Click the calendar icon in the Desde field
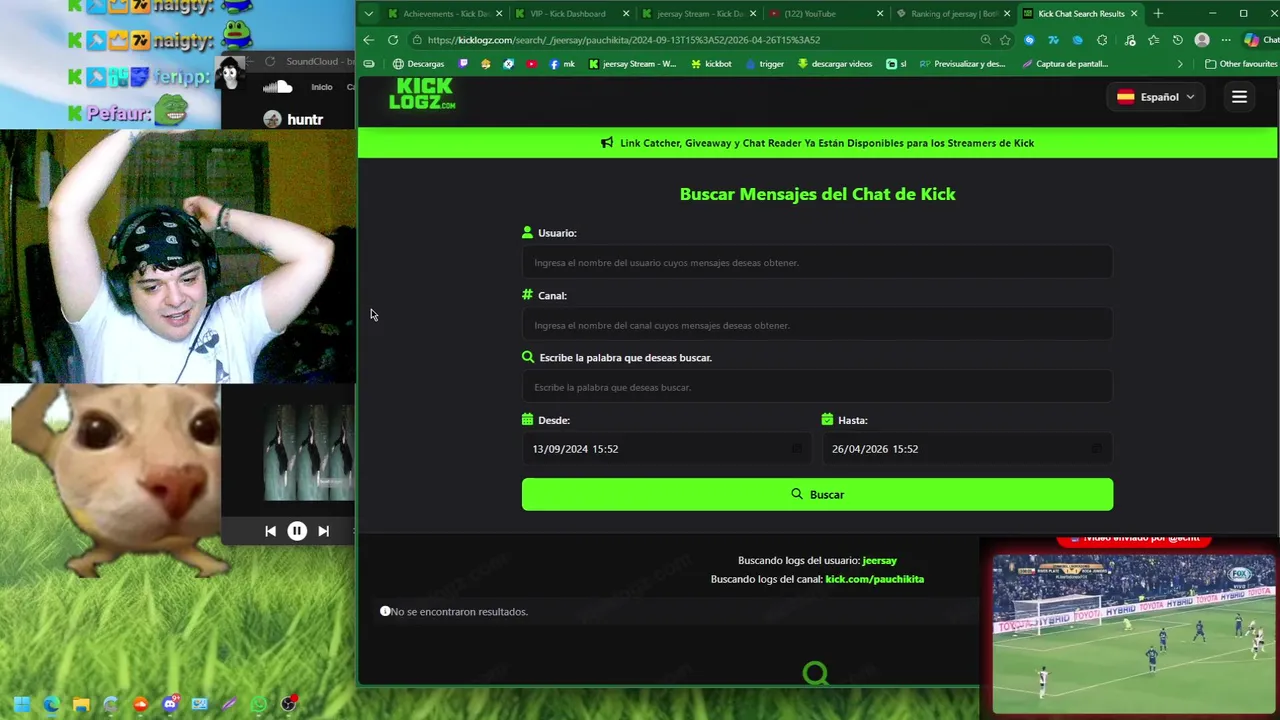Screen dimensions: 1280x720 pyautogui.click(x=797, y=449)
